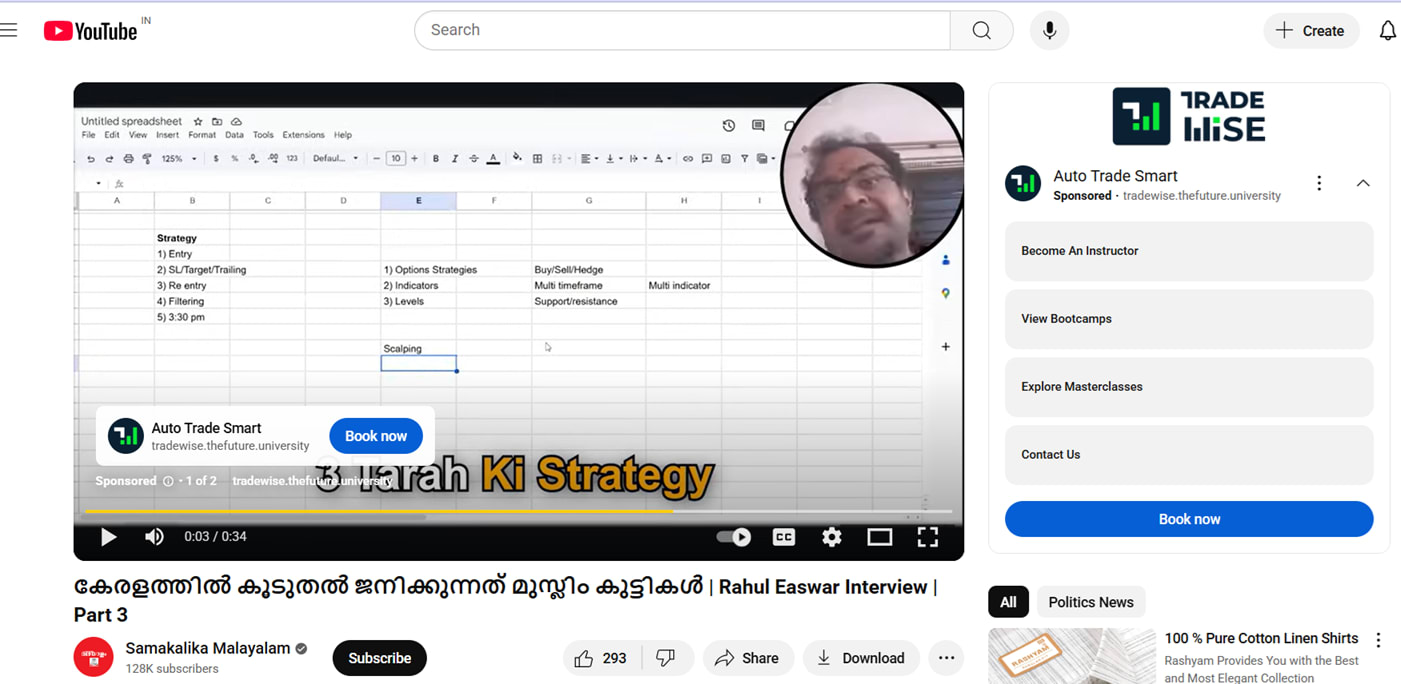The image size is (1401, 684).
Task: Open the notifications bell
Action: (x=1387, y=31)
